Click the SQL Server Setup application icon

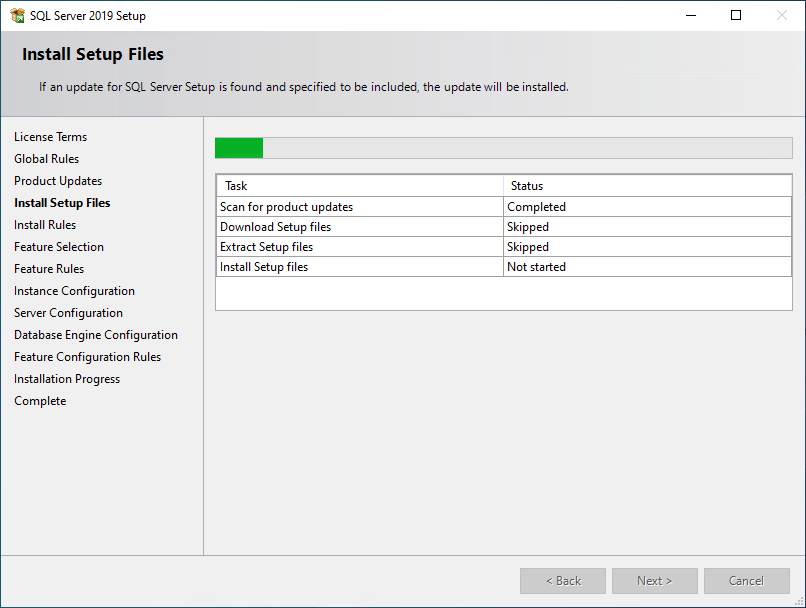17,15
